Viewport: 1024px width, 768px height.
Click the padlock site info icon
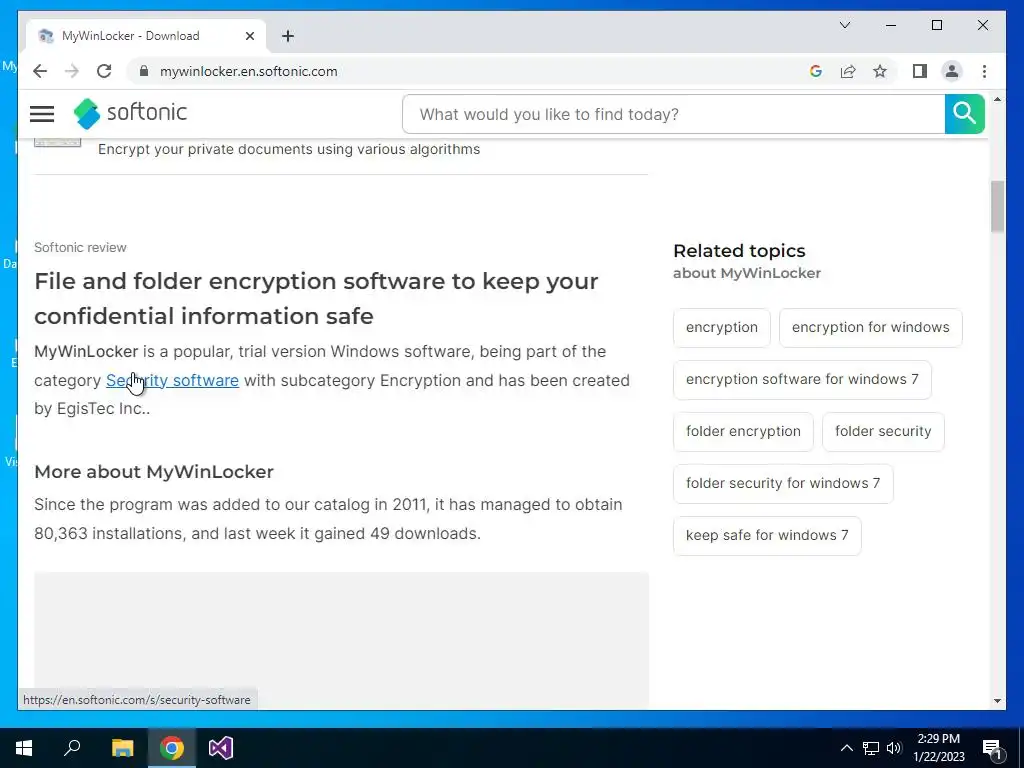coord(144,71)
